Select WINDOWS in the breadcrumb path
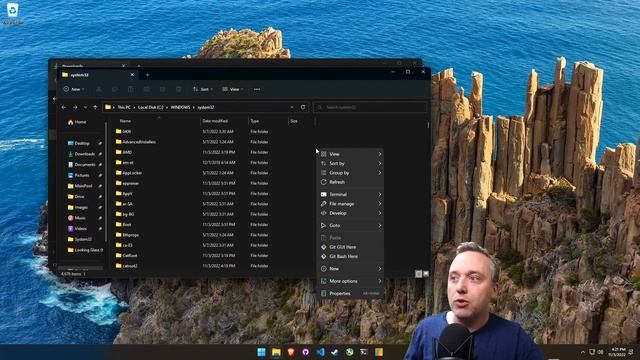The image size is (640, 360). pyautogui.click(x=180, y=107)
